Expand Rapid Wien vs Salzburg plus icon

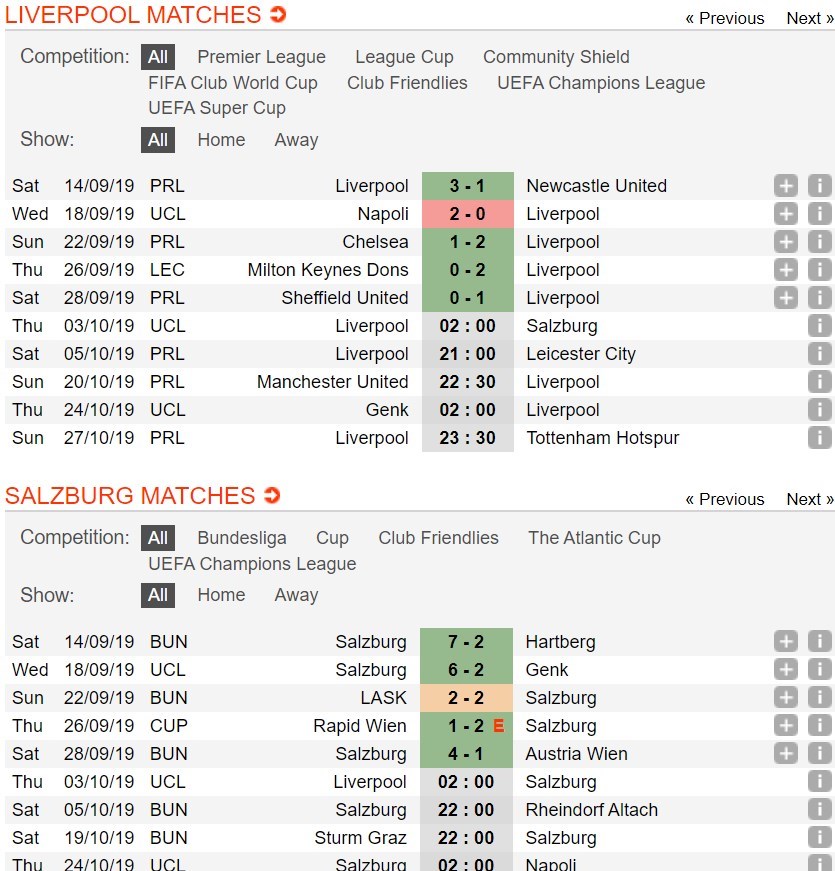[786, 725]
